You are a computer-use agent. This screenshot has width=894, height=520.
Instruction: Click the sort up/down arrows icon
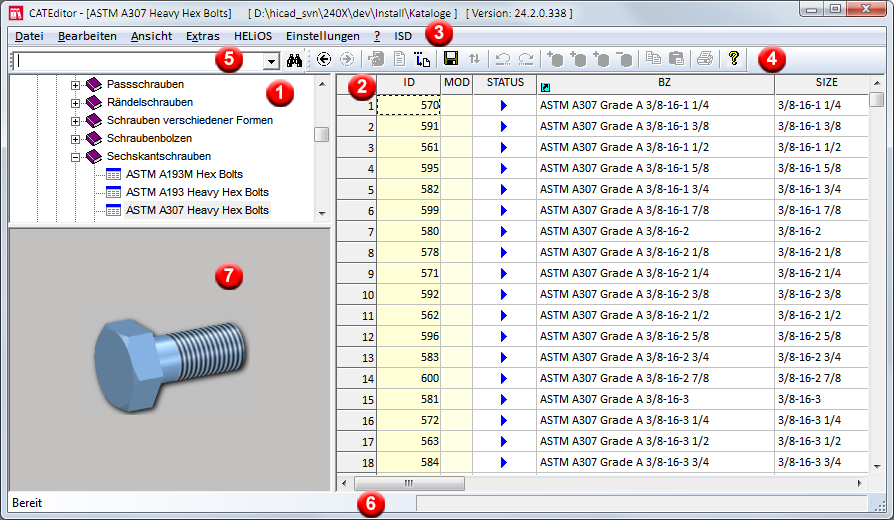click(x=474, y=60)
